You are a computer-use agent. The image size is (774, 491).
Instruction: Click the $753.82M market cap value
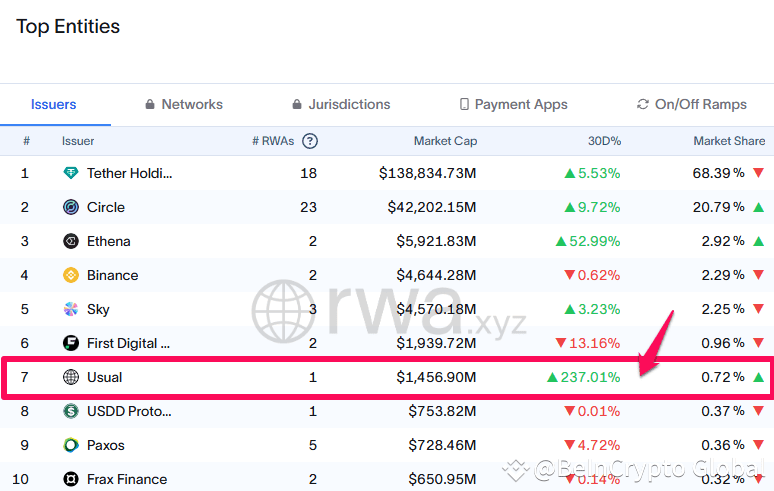[442, 412]
